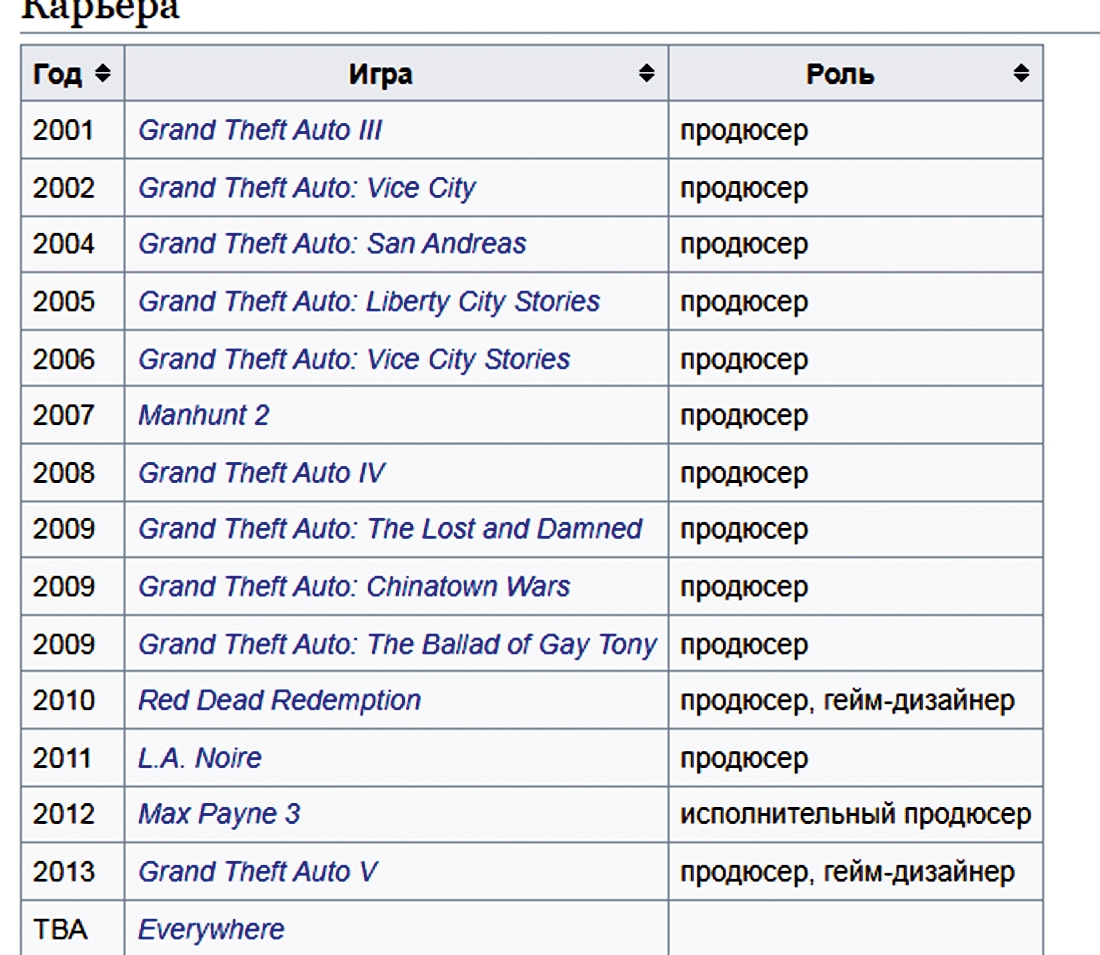Follow the Everywhere game link

pyautogui.click(x=211, y=930)
